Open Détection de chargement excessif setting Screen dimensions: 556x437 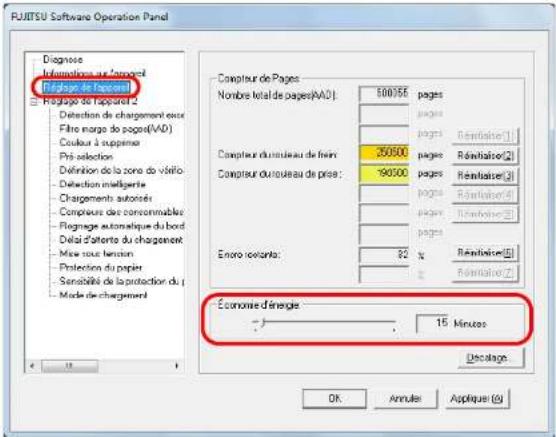[121, 115]
